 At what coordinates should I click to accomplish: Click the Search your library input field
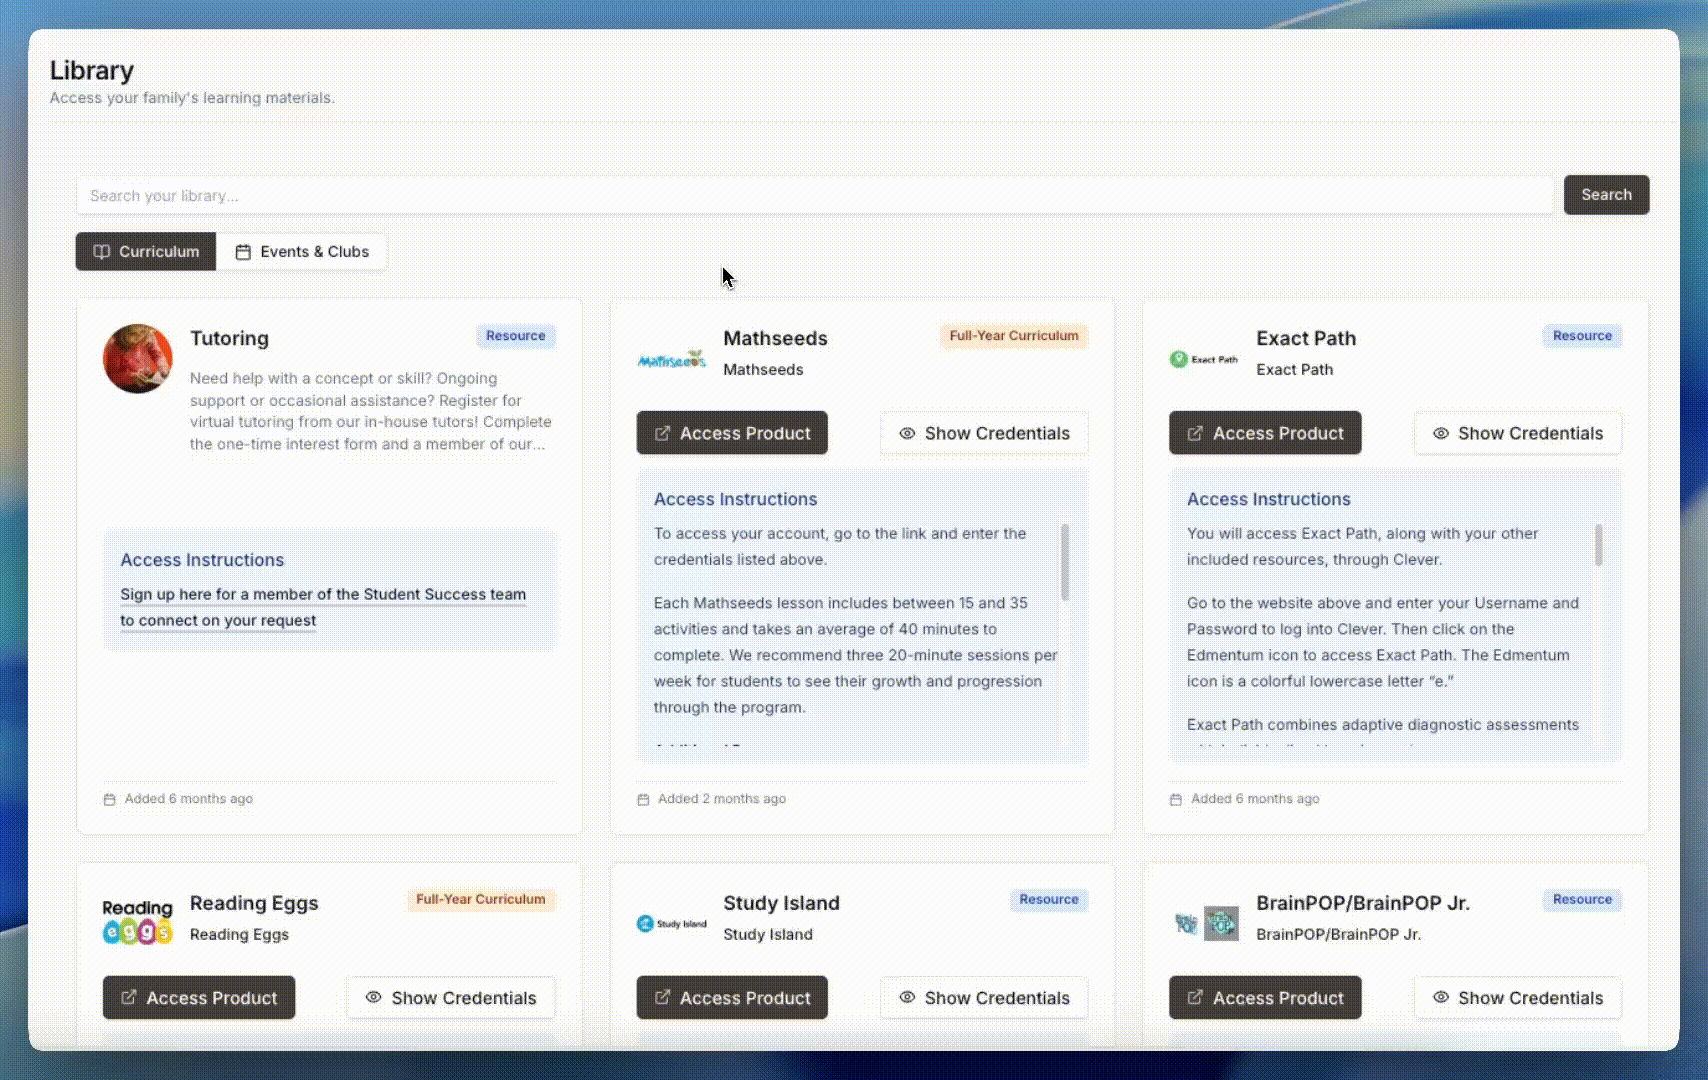[x=815, y=196]
